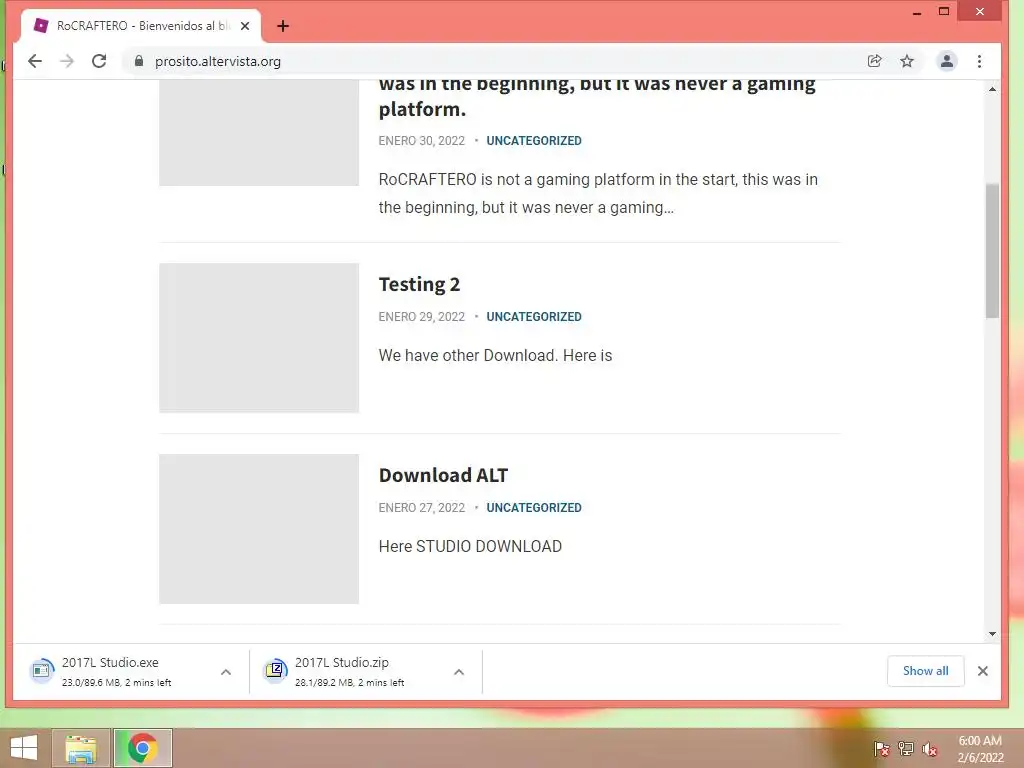Click the Chrome taskbar icon
The width and height of the screenshot is (1024, 768).
pos(142,748)
